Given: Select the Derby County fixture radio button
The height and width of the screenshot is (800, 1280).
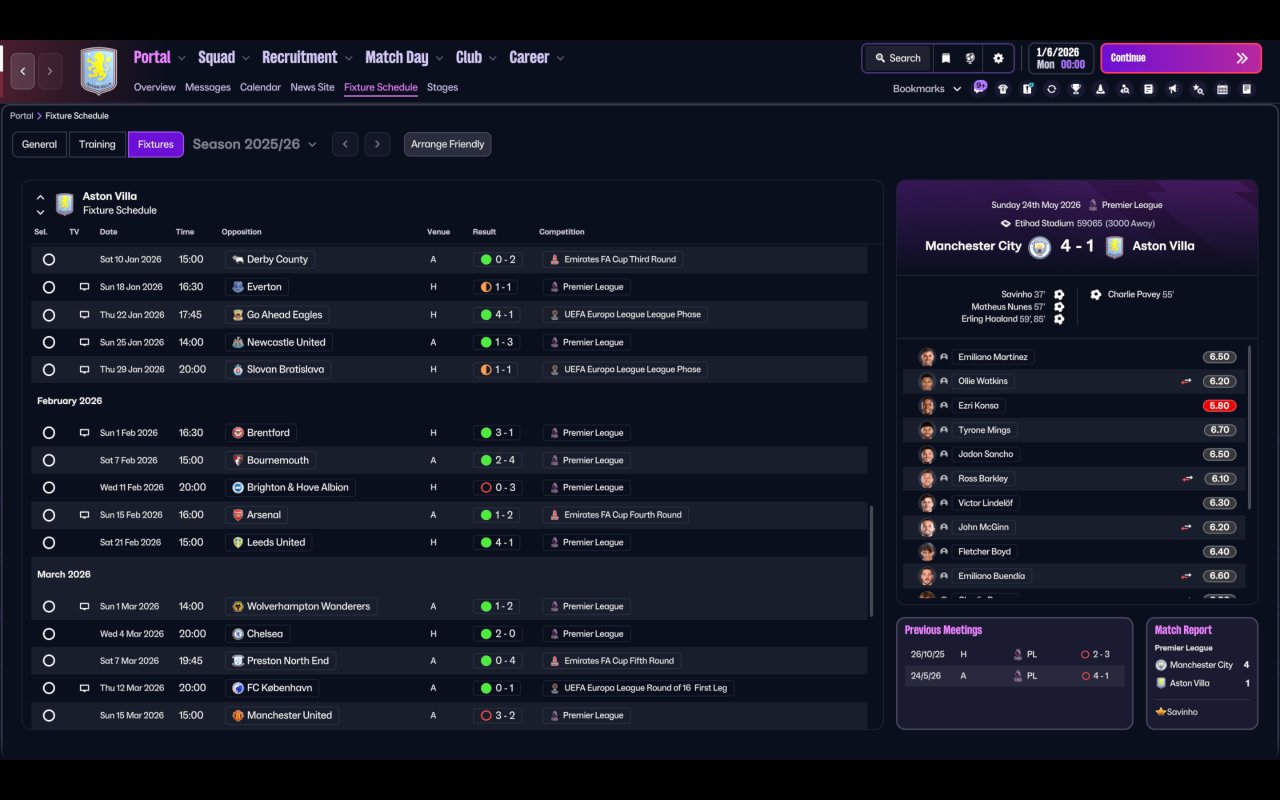Looking at the screenshot, I should point(48,260).
